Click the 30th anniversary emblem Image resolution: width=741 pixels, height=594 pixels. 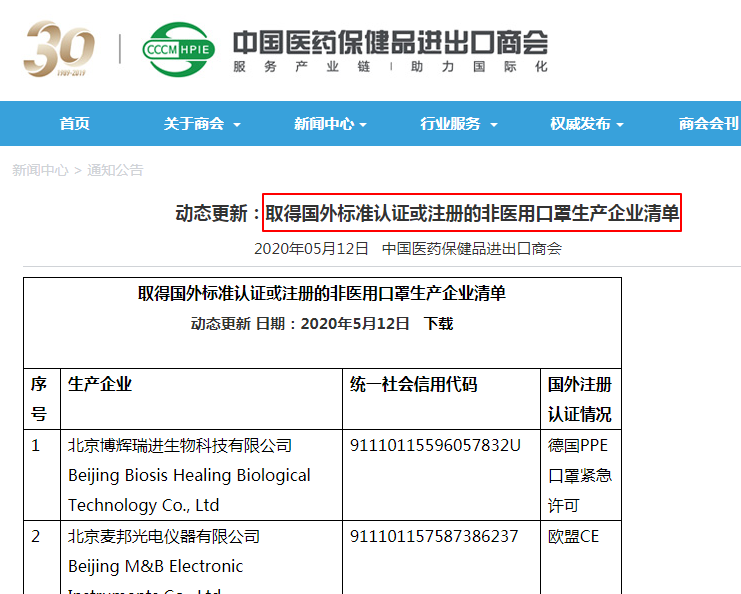coord(59,49)
